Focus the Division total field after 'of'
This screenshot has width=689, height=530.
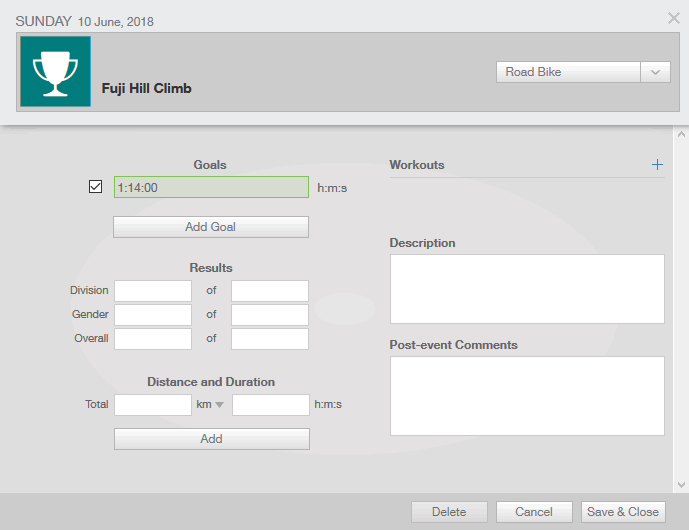[x=270, y=291]
